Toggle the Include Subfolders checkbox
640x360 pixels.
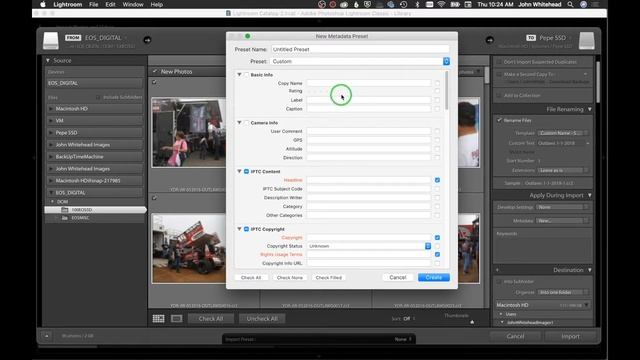tap(98, 98)
